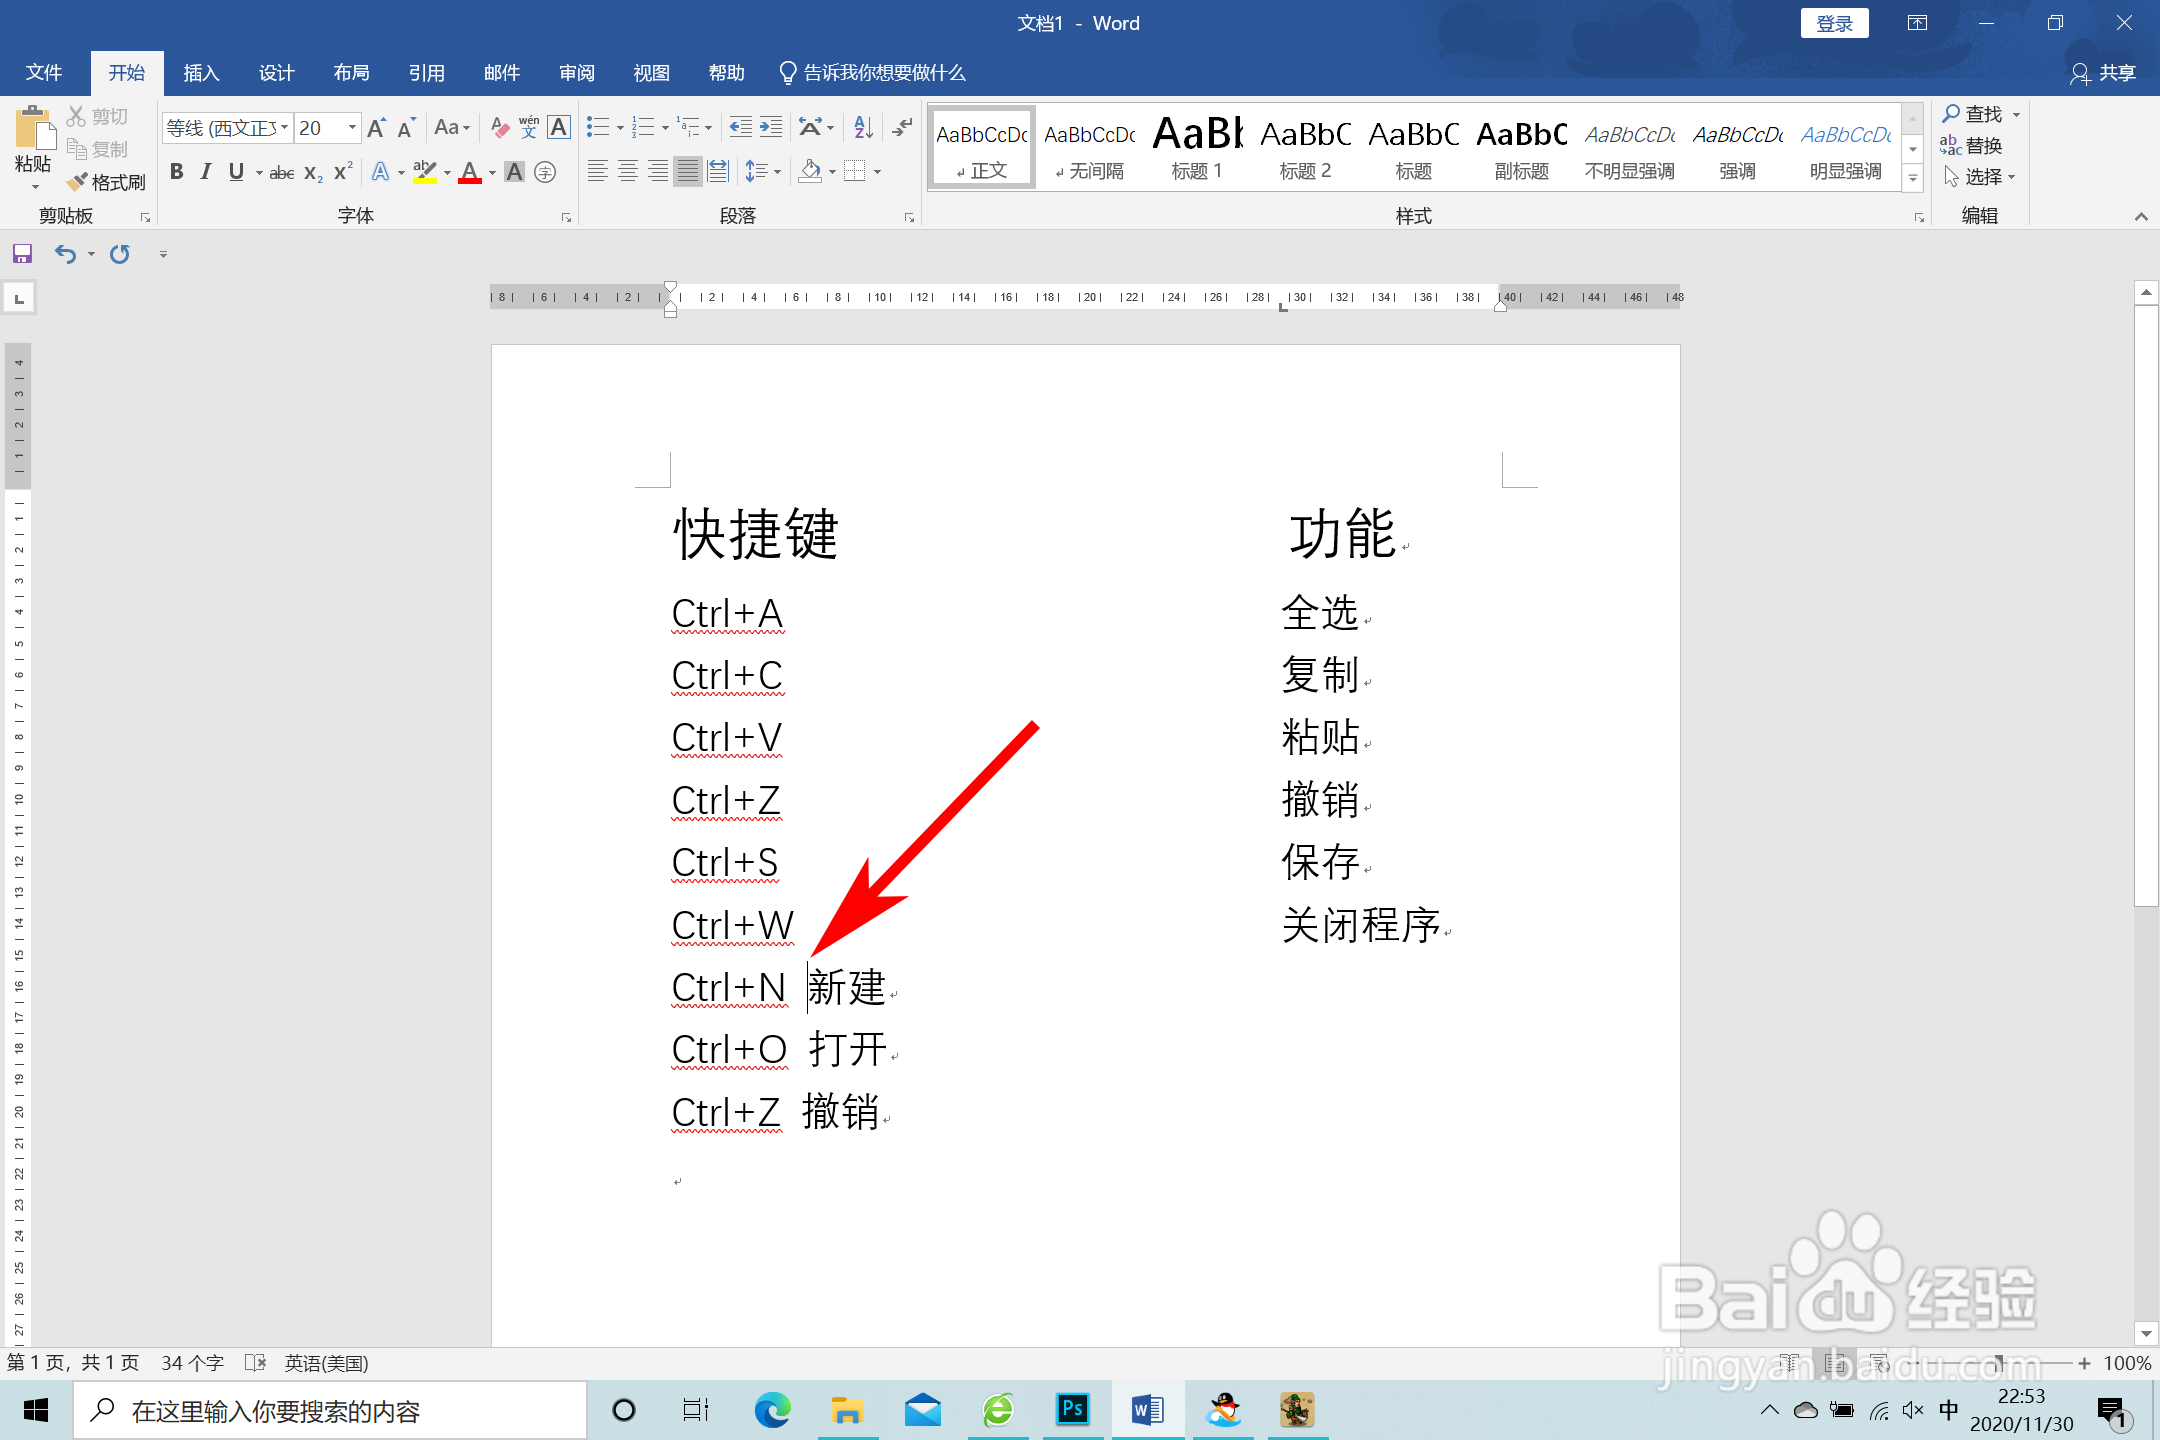Click the Windows search input field

tap(330, 1410)
